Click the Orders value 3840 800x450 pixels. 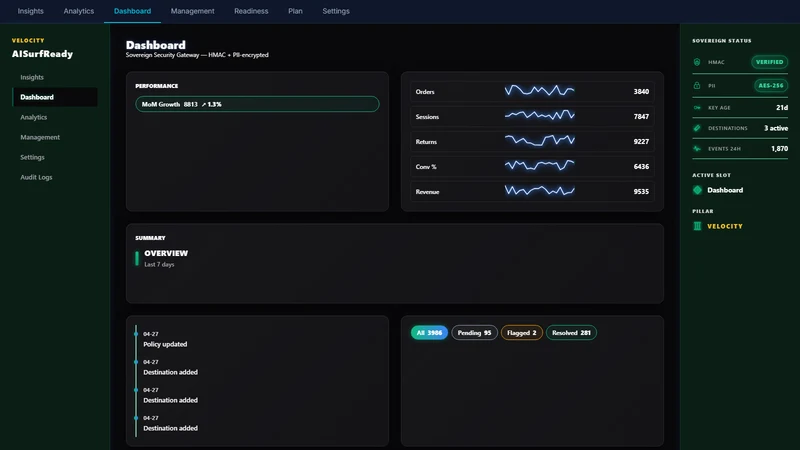641,92
